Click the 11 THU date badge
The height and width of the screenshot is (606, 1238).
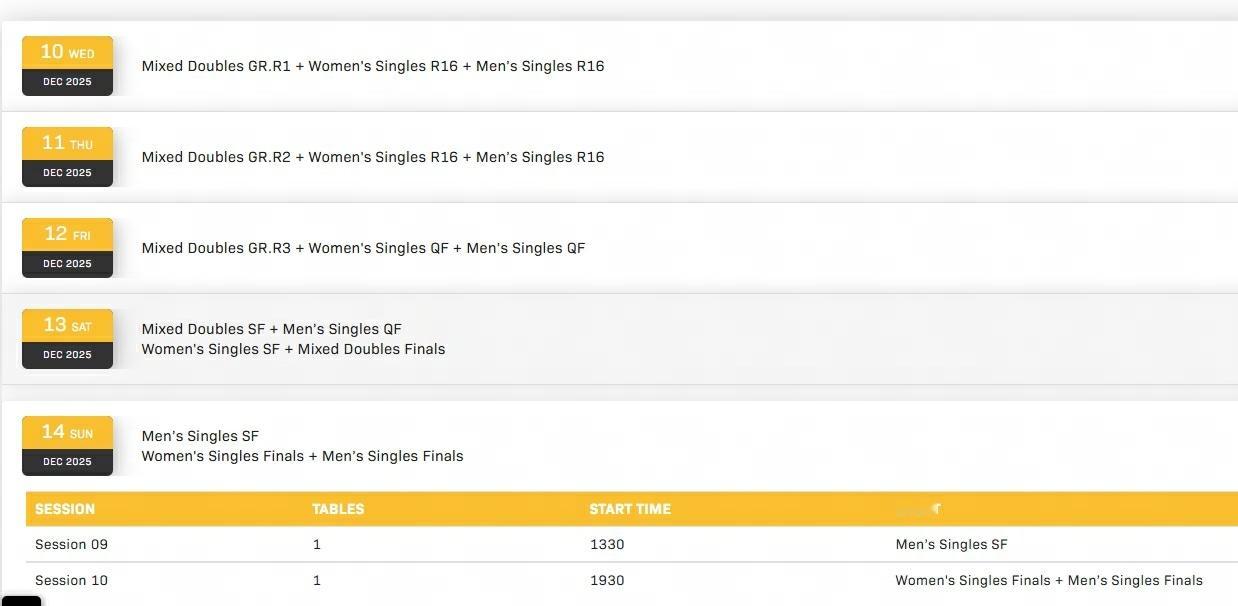[67, 156]
